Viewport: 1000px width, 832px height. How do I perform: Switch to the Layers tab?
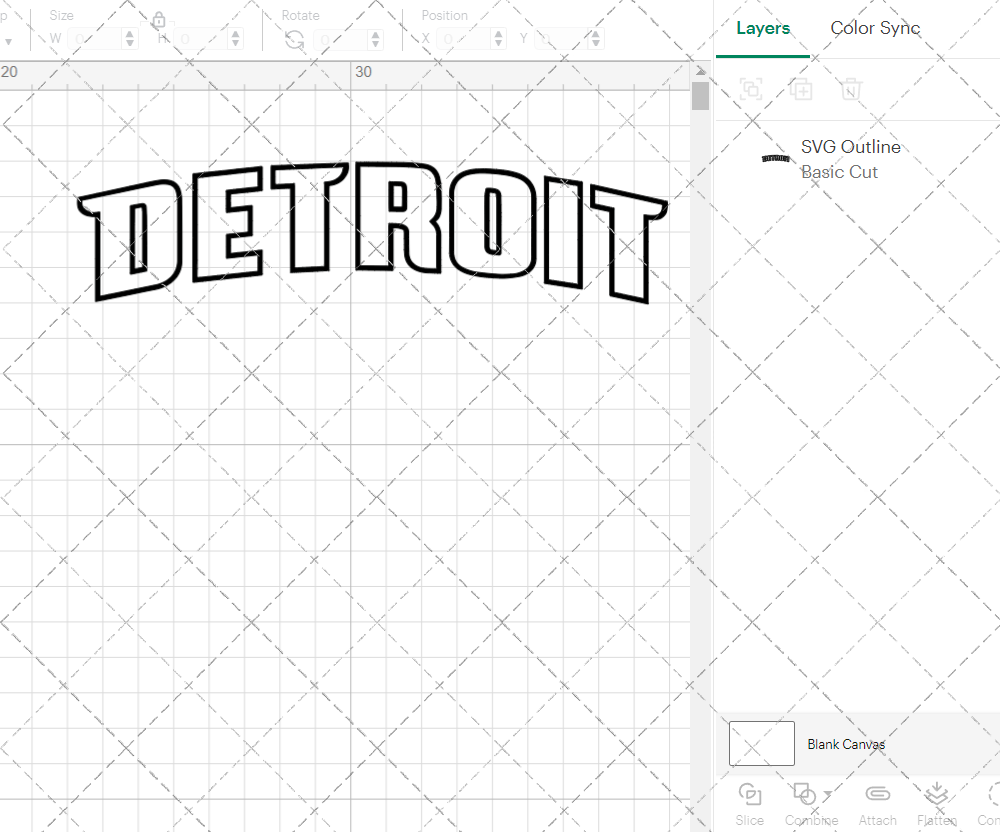click(x=763, y=28)
